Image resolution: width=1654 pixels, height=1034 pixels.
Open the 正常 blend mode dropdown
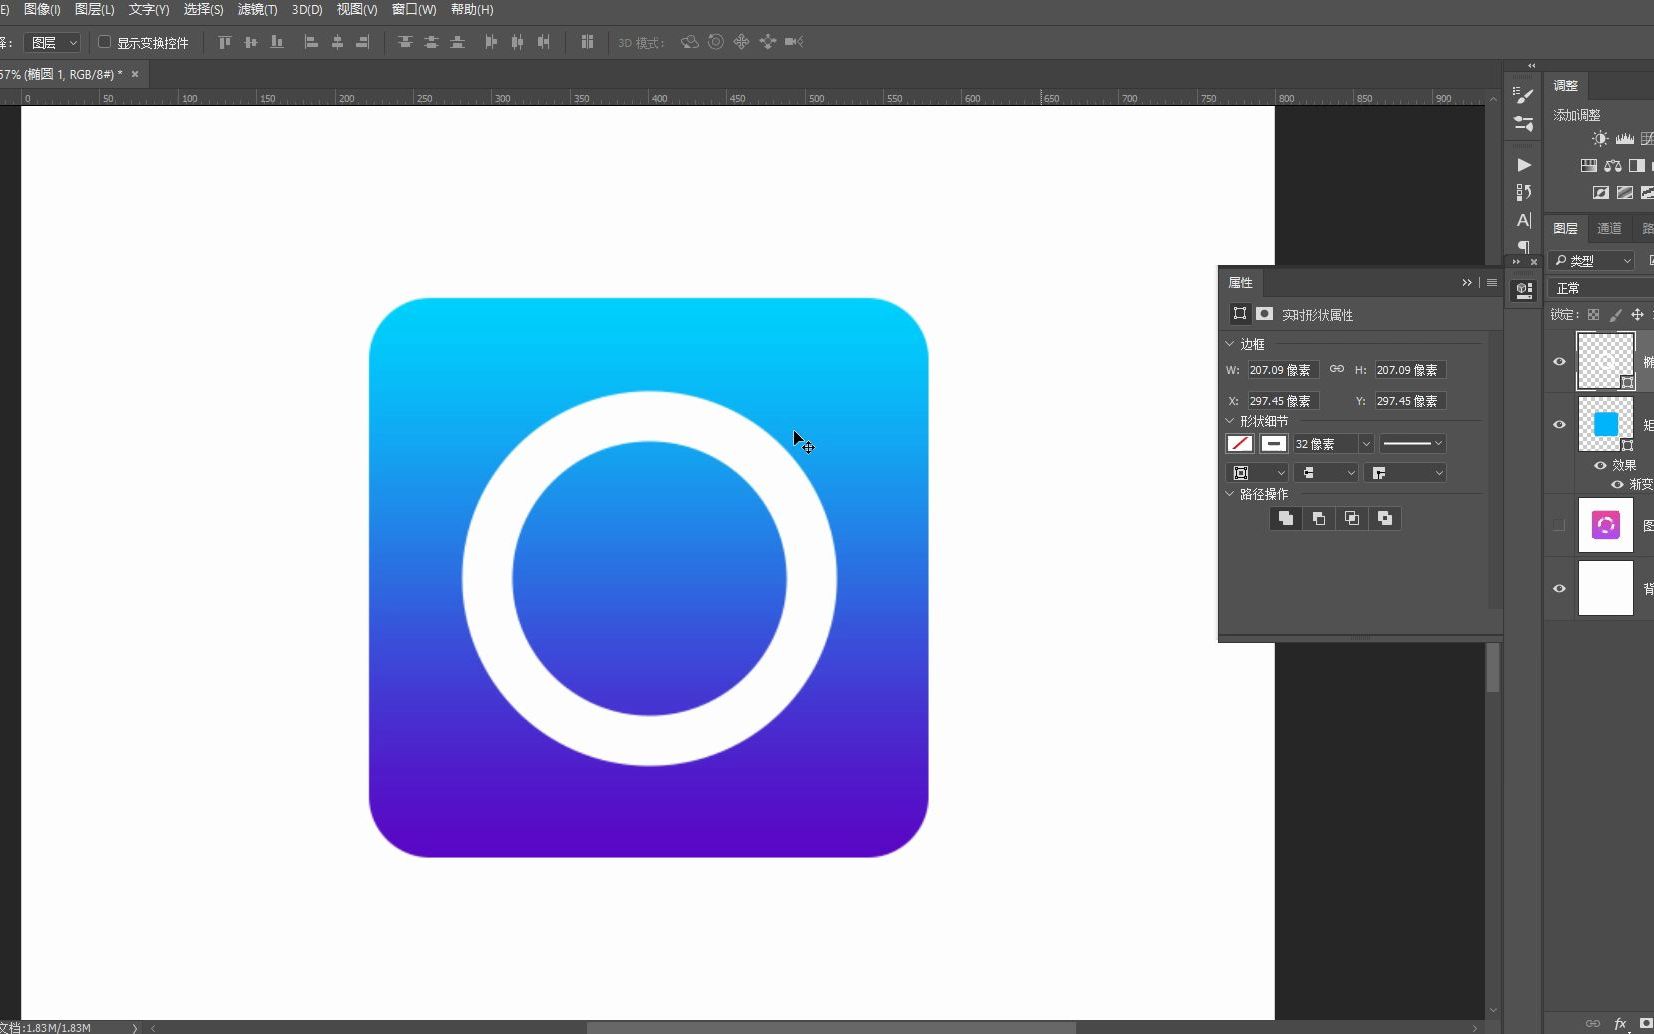pyautogui.click(x=1602, y=288)
